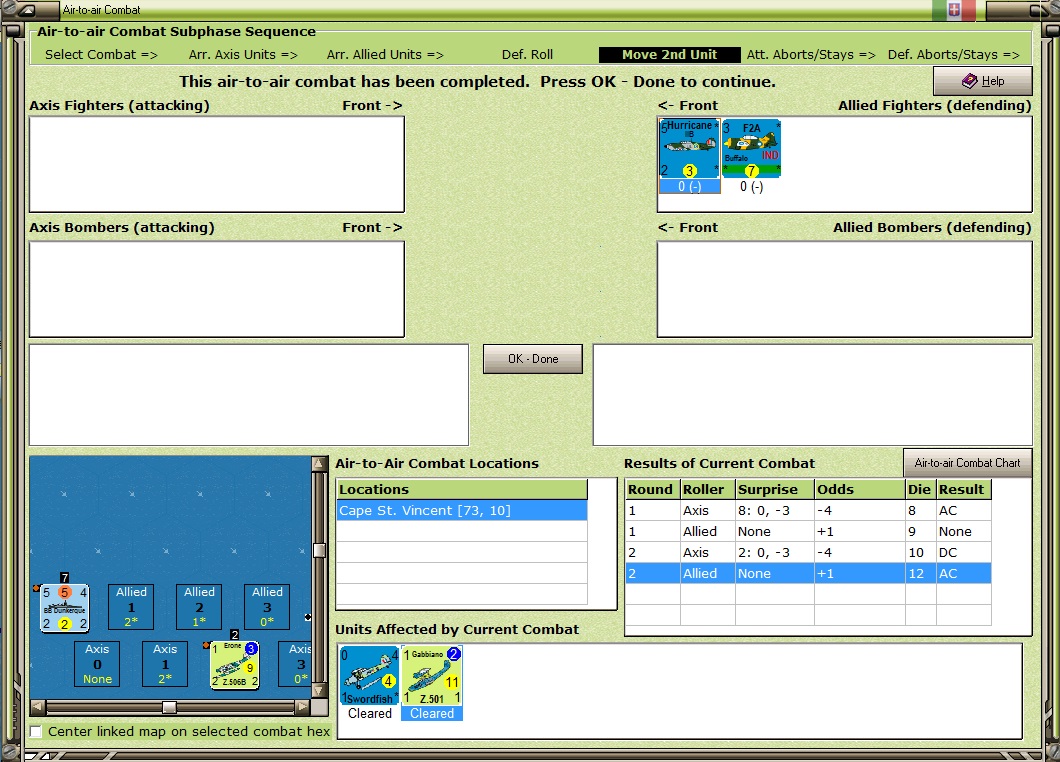The image size is (1060, 762).
Task: Open the Air-to-air Combat Chart
Action: pyautogui.click(x=967, y=463)
